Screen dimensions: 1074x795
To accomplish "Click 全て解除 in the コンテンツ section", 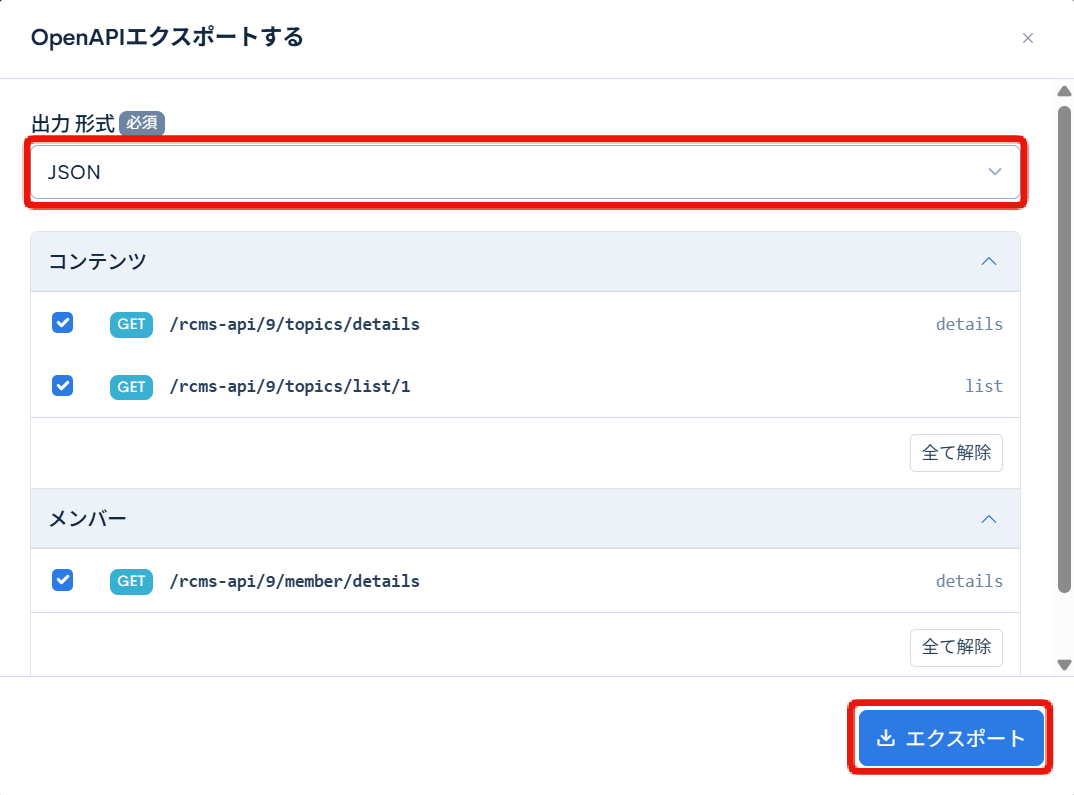I will click(956, 452).
